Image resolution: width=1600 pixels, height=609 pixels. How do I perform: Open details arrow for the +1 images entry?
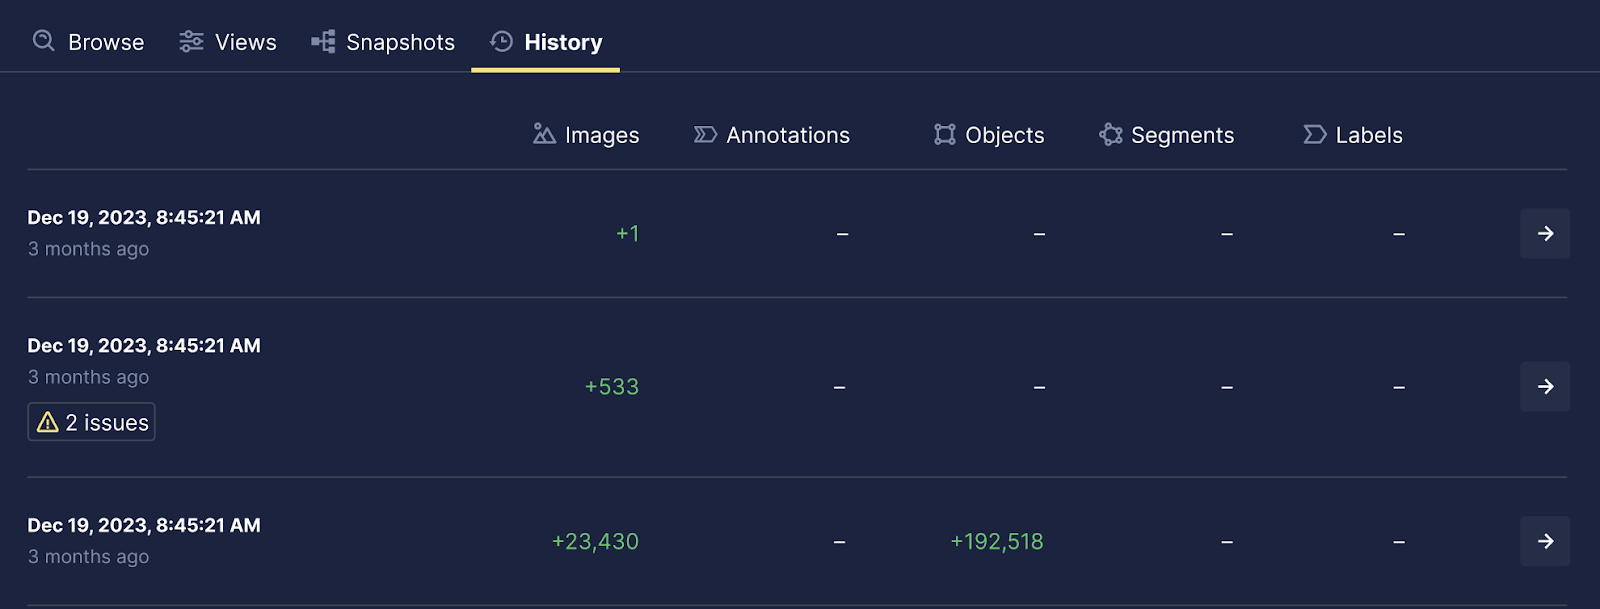click(1545, 233)
